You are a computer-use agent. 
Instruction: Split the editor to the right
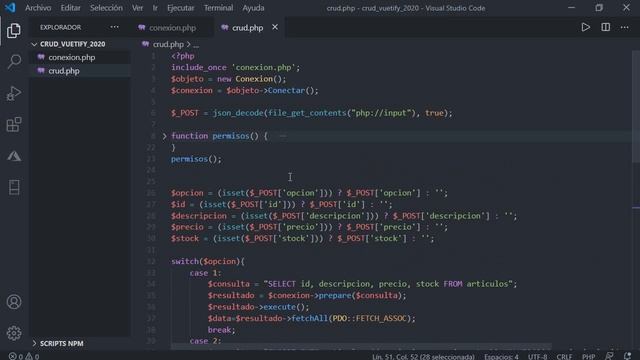coord(606,27)
